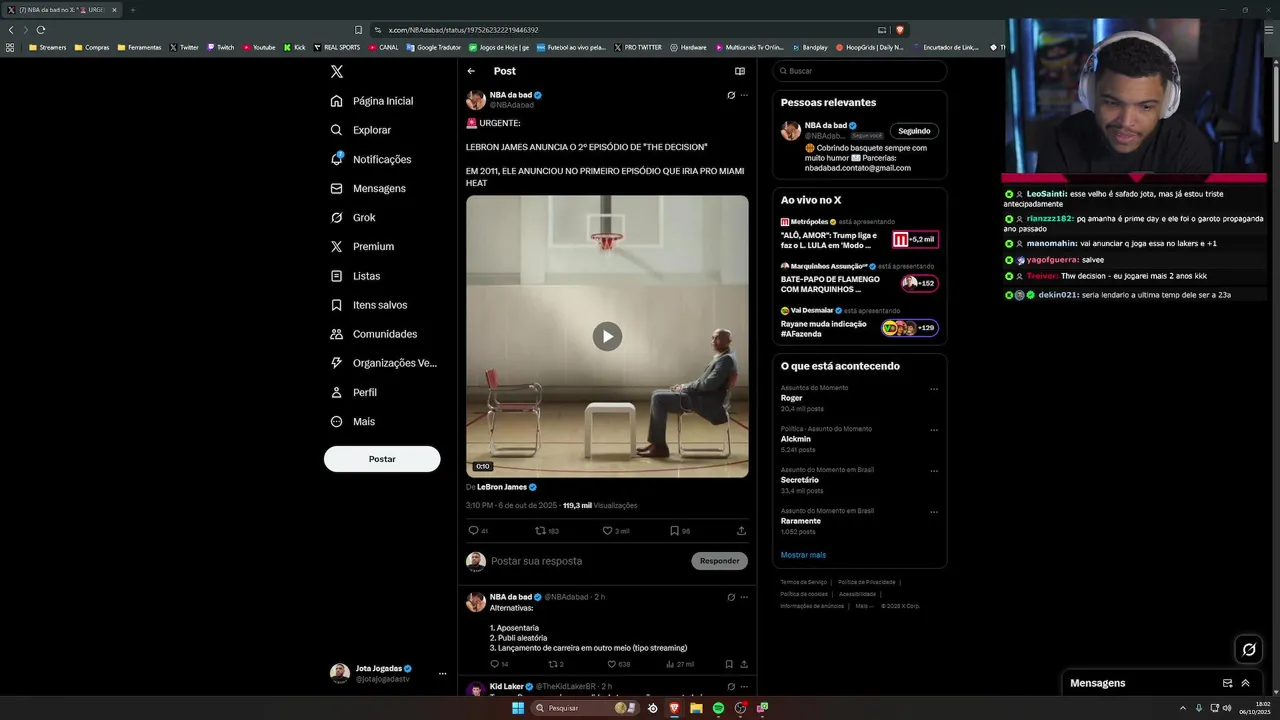The height and width of the screenshot is (720, 1280).
Task: Open Premium in sidebar
Action: click(x=362, y=246)
